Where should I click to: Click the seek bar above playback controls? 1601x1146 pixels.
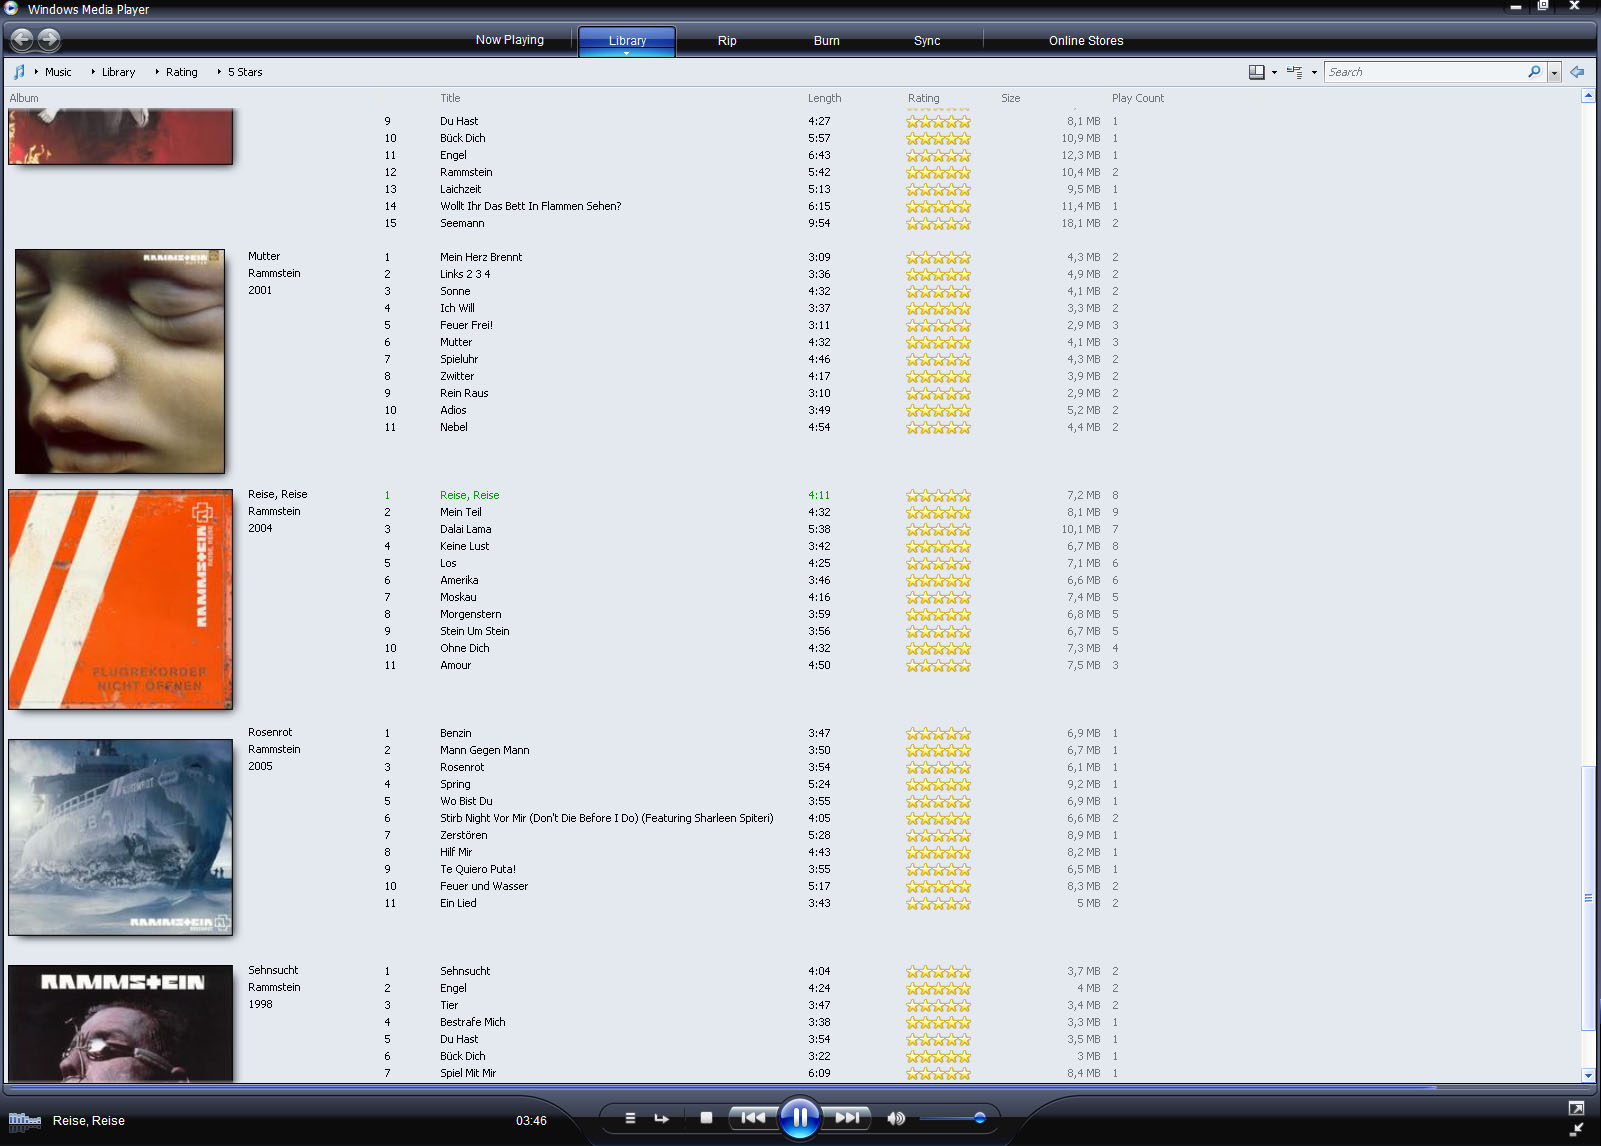click(x=800, y=1087)
